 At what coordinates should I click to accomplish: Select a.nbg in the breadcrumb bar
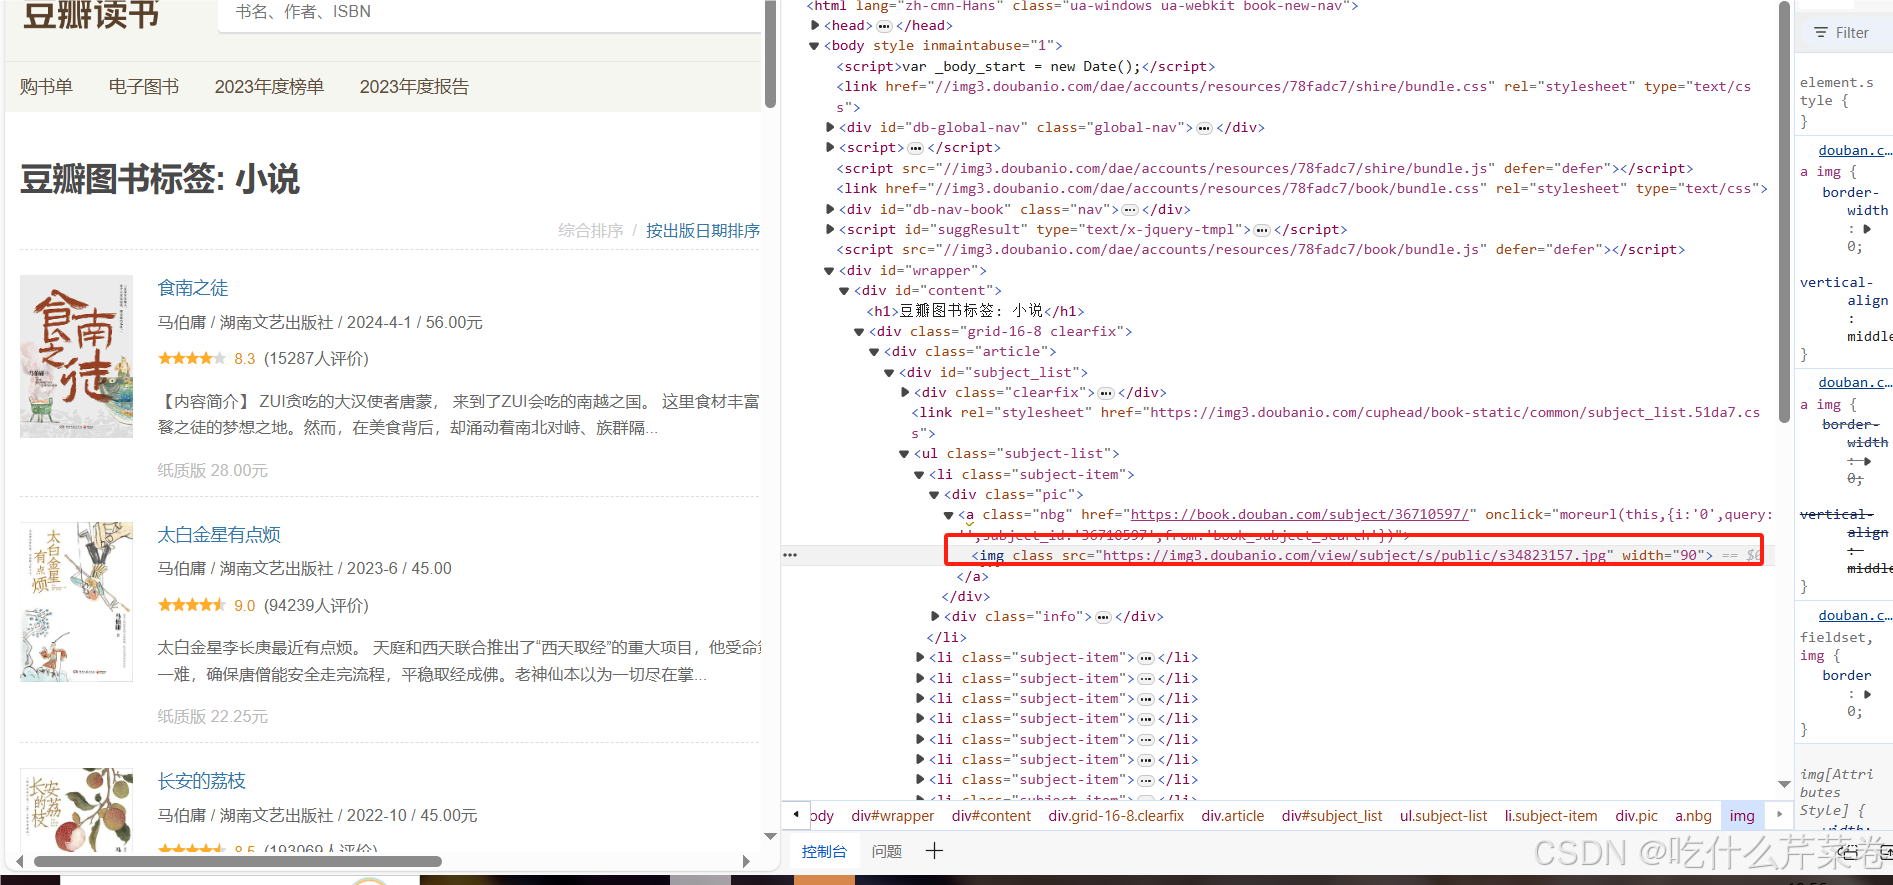click(x=1694, y=816)
